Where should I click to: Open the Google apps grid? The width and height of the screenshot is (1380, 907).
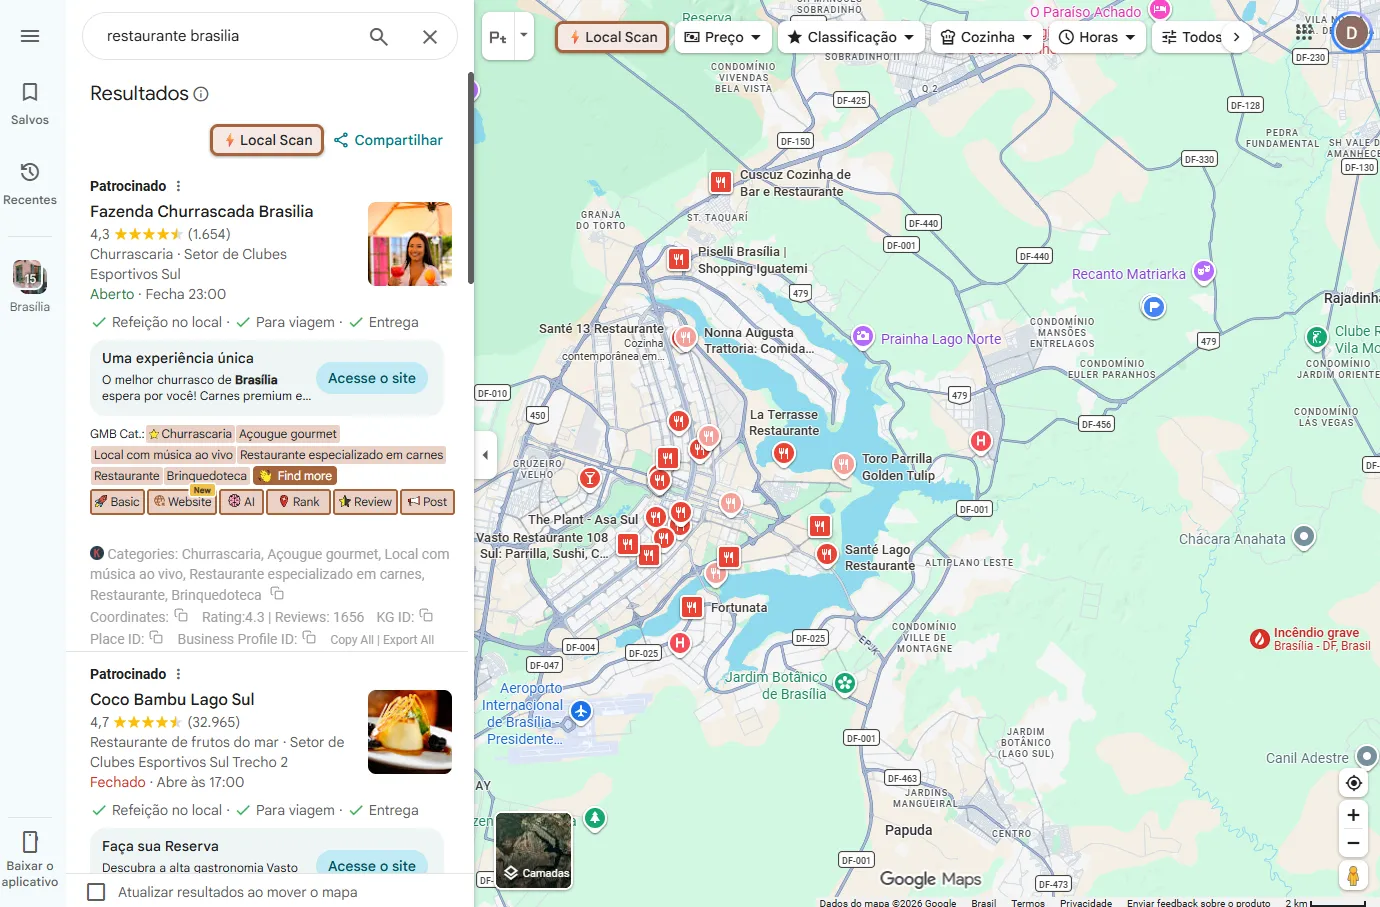pos(1304,32)
